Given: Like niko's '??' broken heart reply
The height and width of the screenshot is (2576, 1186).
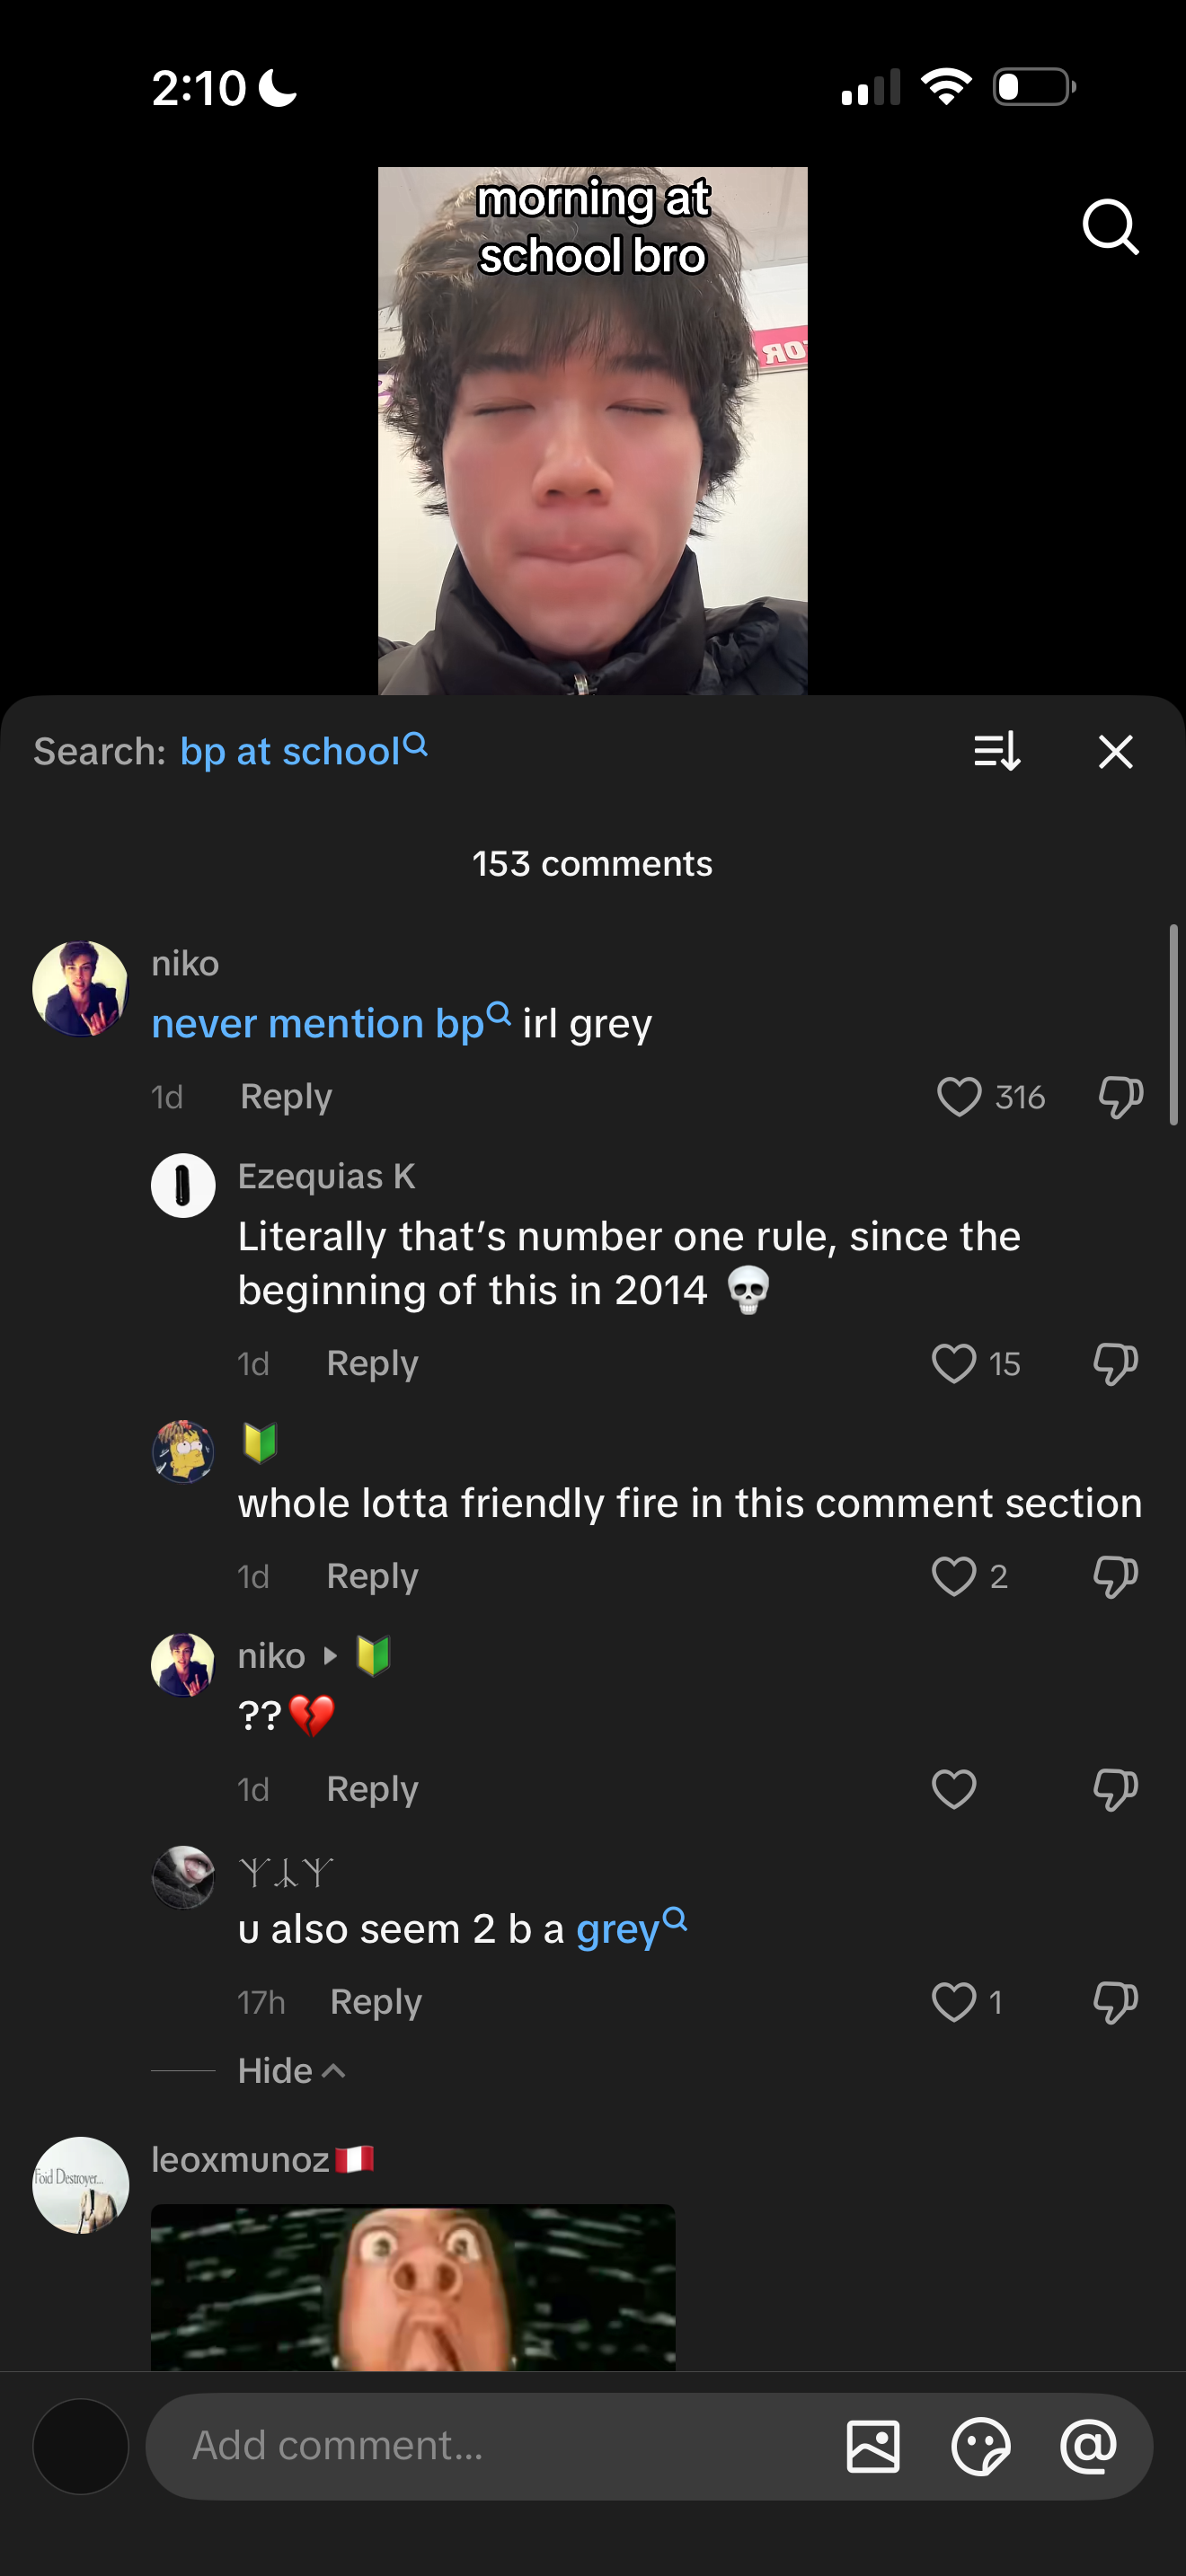Looking at the screenshot, I should pos(953,1789).
